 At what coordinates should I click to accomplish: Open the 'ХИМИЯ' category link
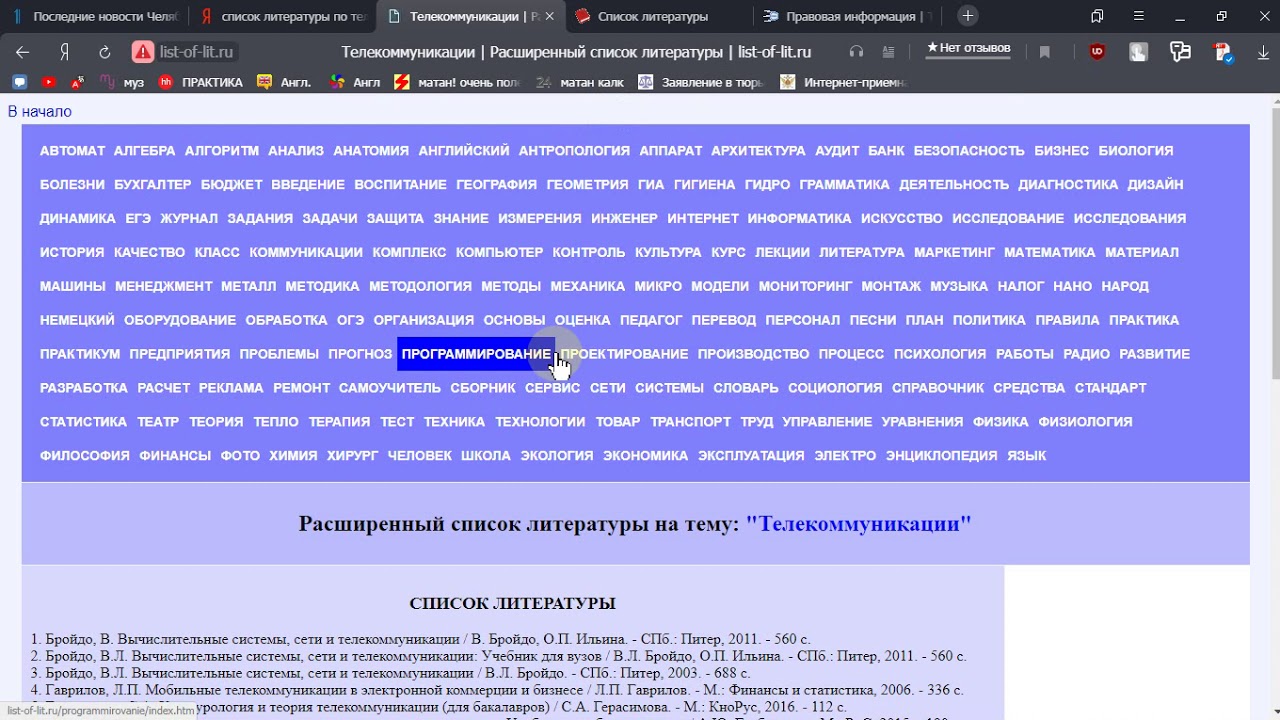point(292,456)
